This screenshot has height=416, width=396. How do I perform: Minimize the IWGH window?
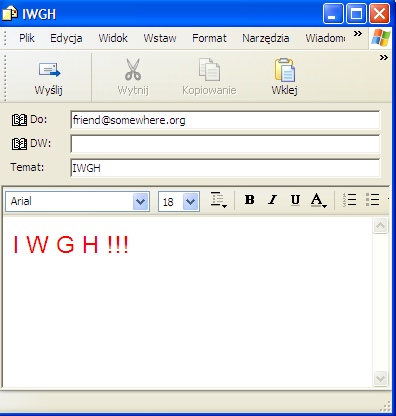(x=333, y=14)
